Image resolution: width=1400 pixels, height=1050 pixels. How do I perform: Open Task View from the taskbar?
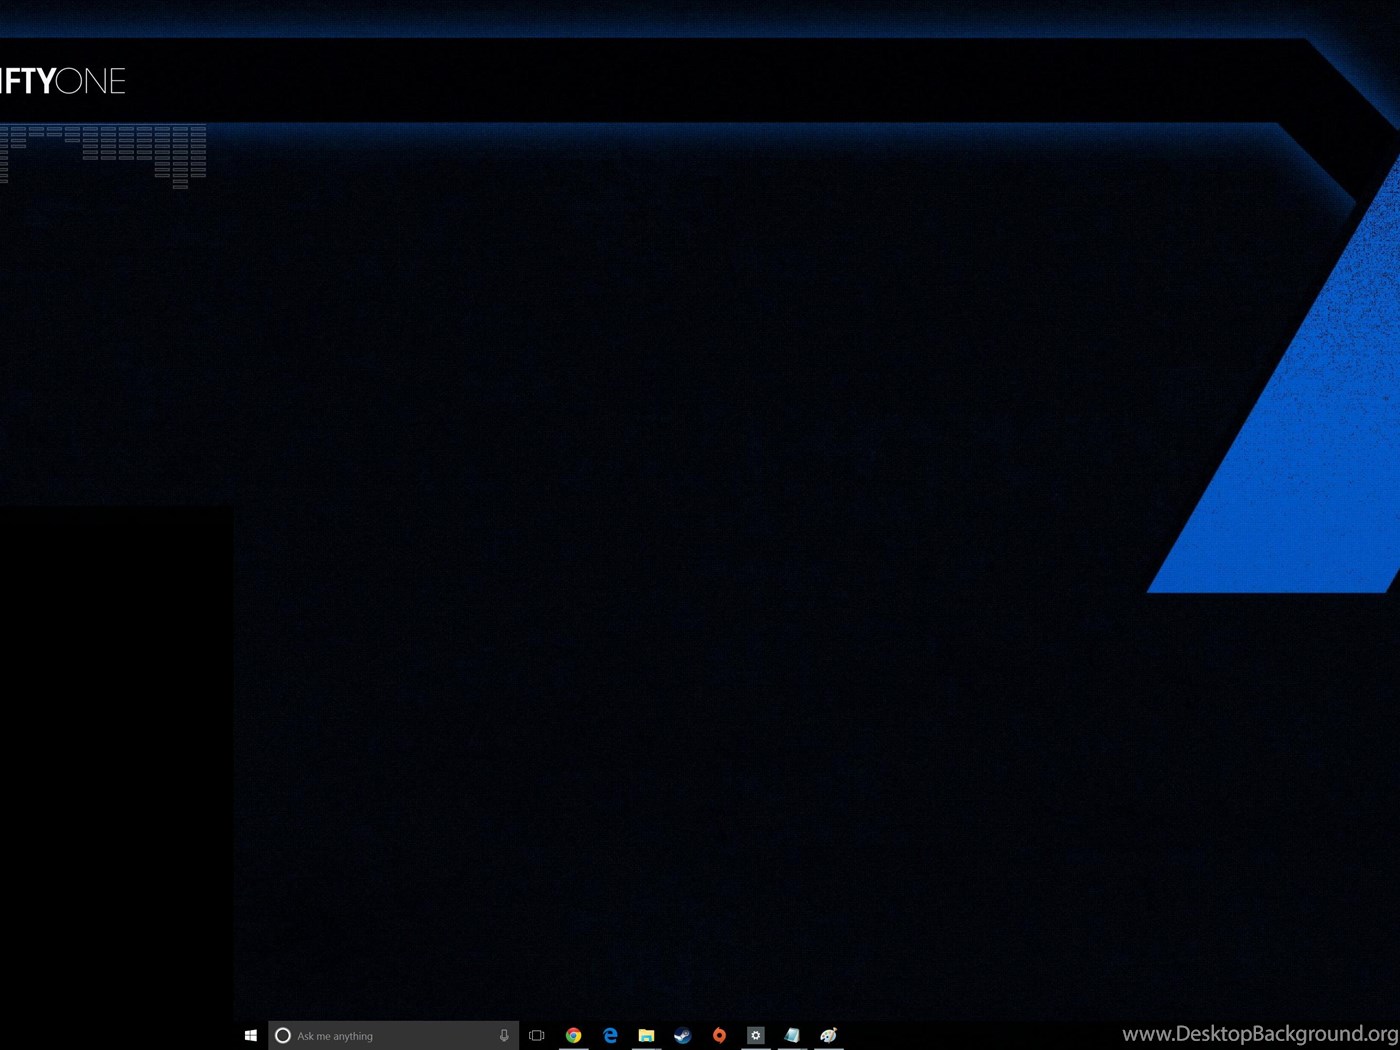tap(537, 1036)
